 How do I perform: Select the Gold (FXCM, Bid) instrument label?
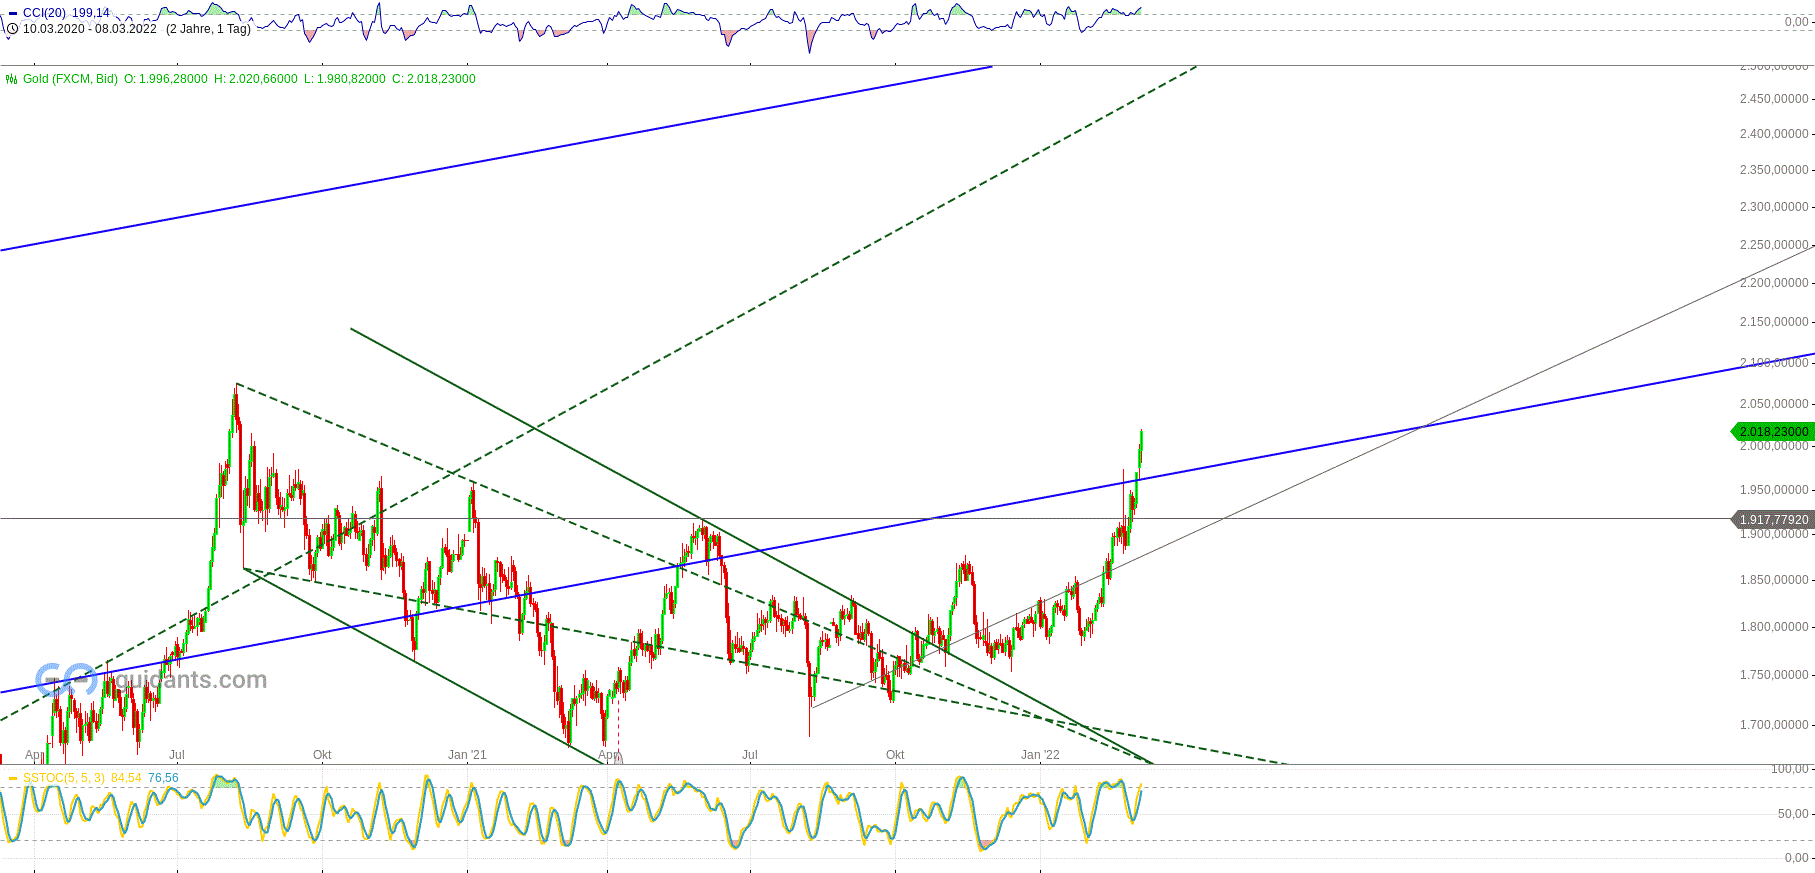70,79
